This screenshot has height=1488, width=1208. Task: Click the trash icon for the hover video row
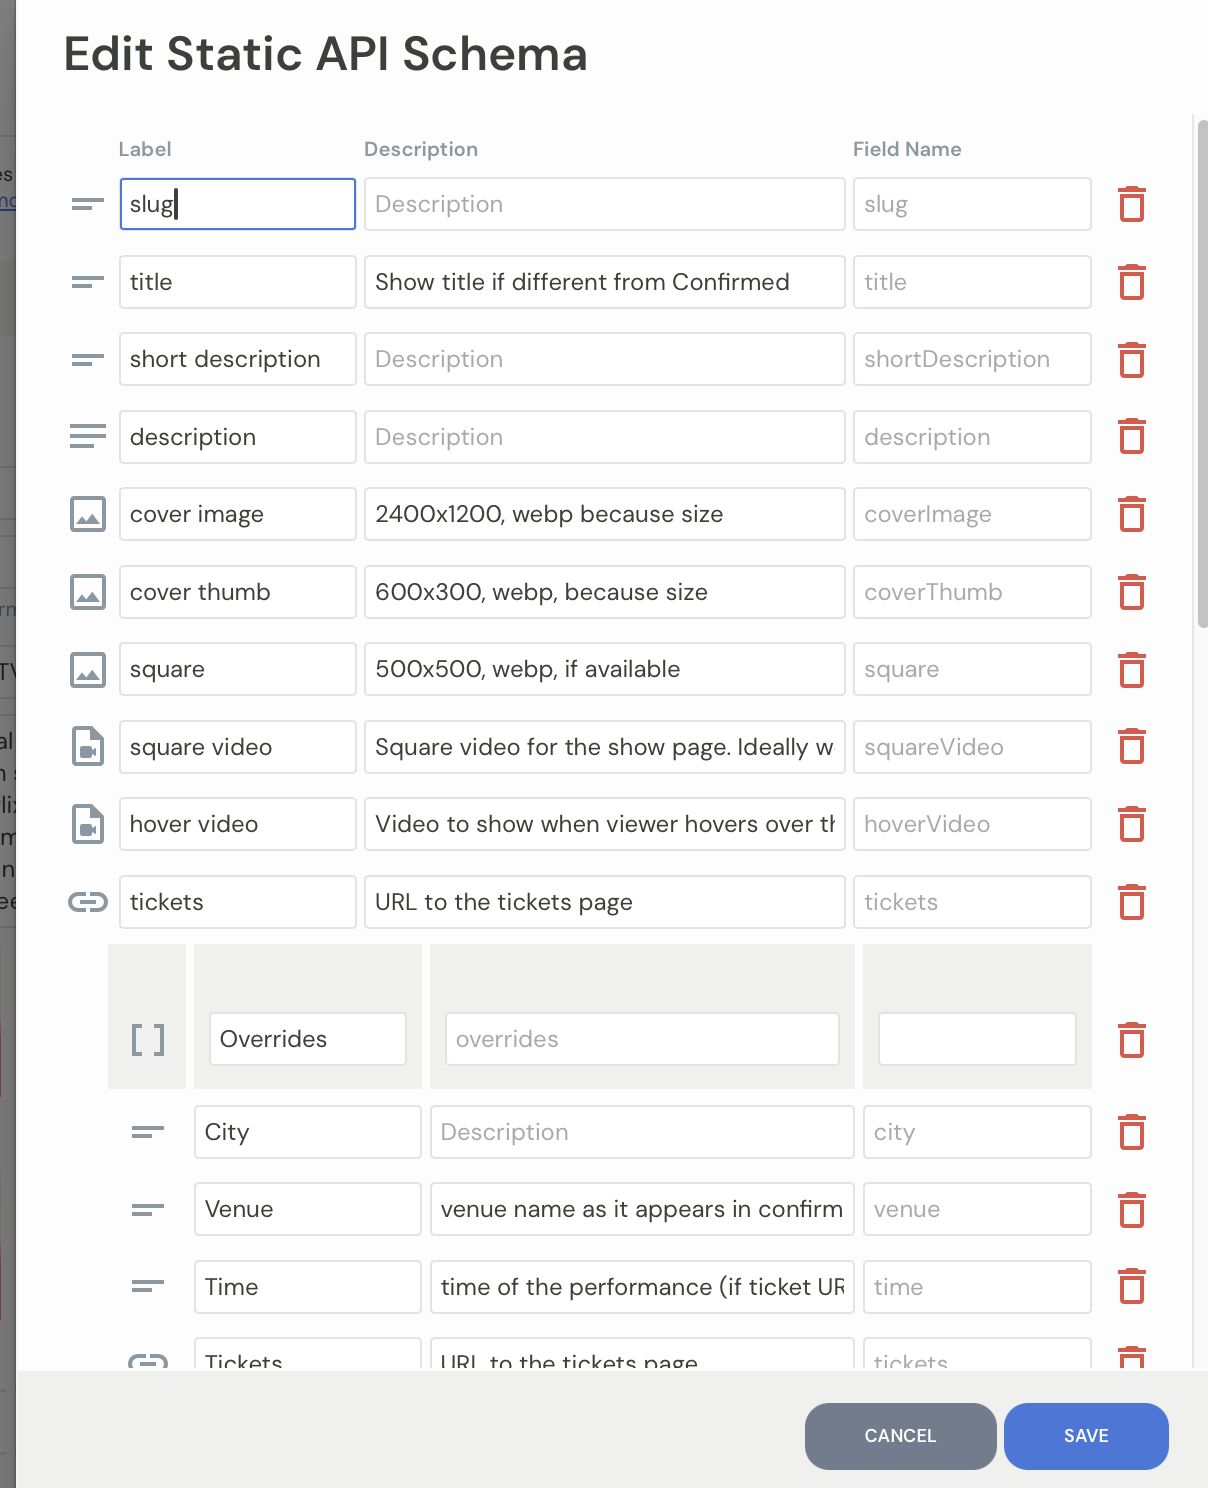coord(1131,824)
